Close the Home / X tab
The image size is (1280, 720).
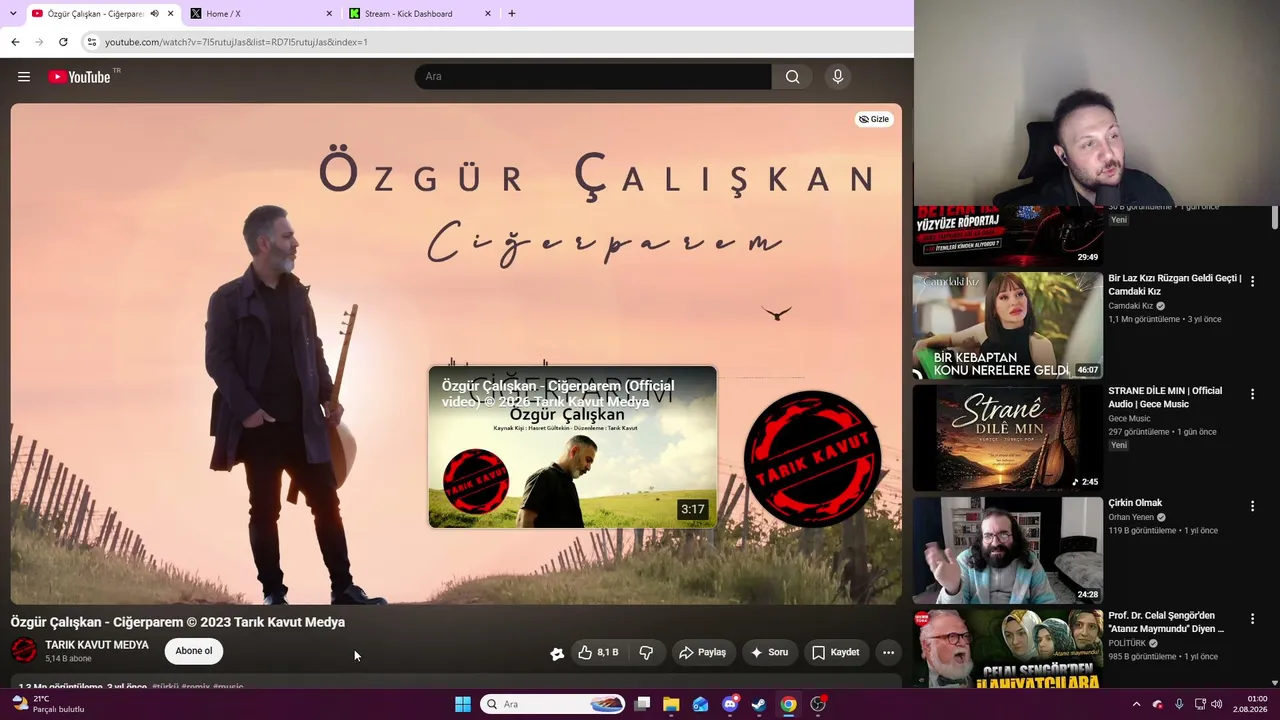point(329,14)
